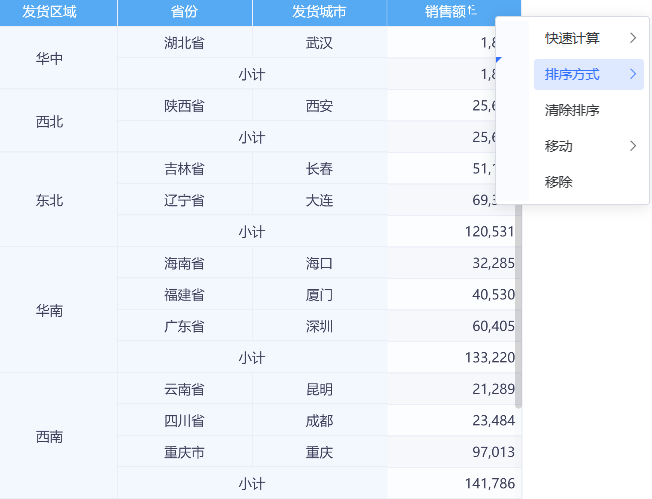
Task: Click the 重庆 city cell
Action: (319, 452)
